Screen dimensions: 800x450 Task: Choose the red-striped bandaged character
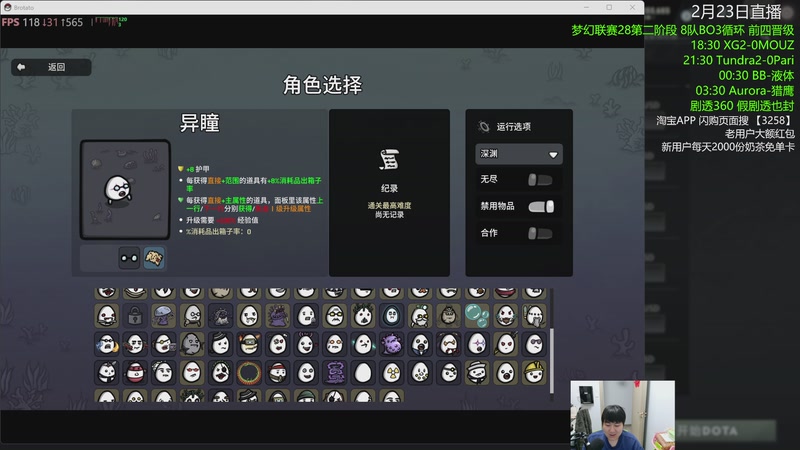[135, 372]
